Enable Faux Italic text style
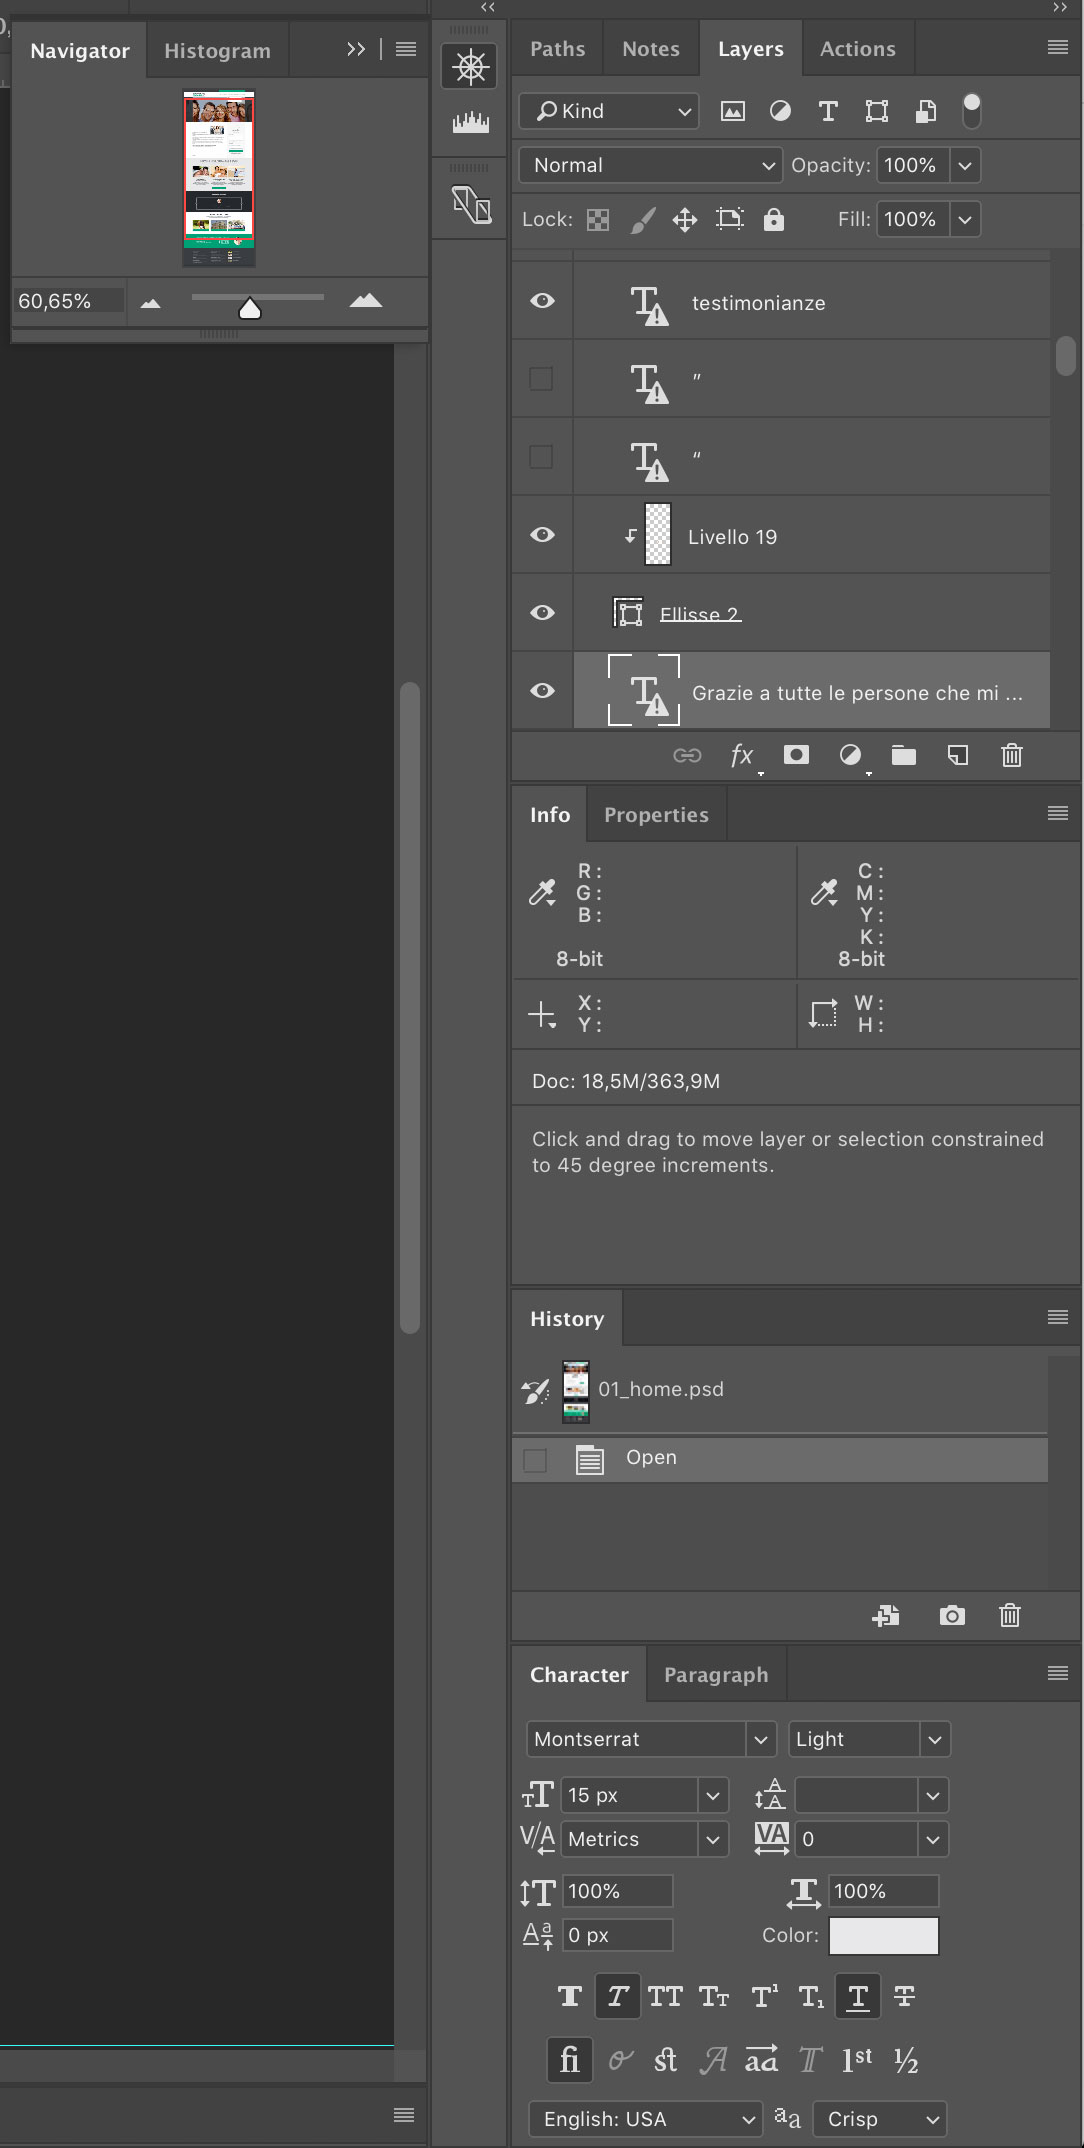Image resolution: width=1084 pixels, height=2148 pixels. 617,1997
